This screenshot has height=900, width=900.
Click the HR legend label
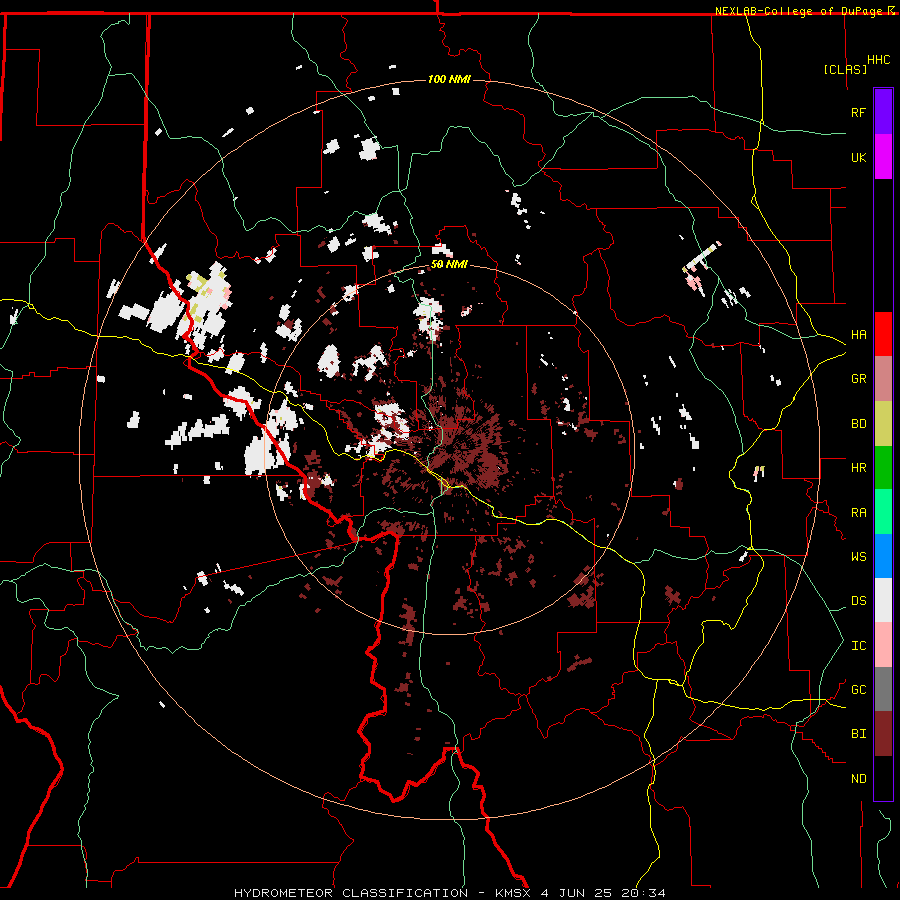click(x=859, y=468)
